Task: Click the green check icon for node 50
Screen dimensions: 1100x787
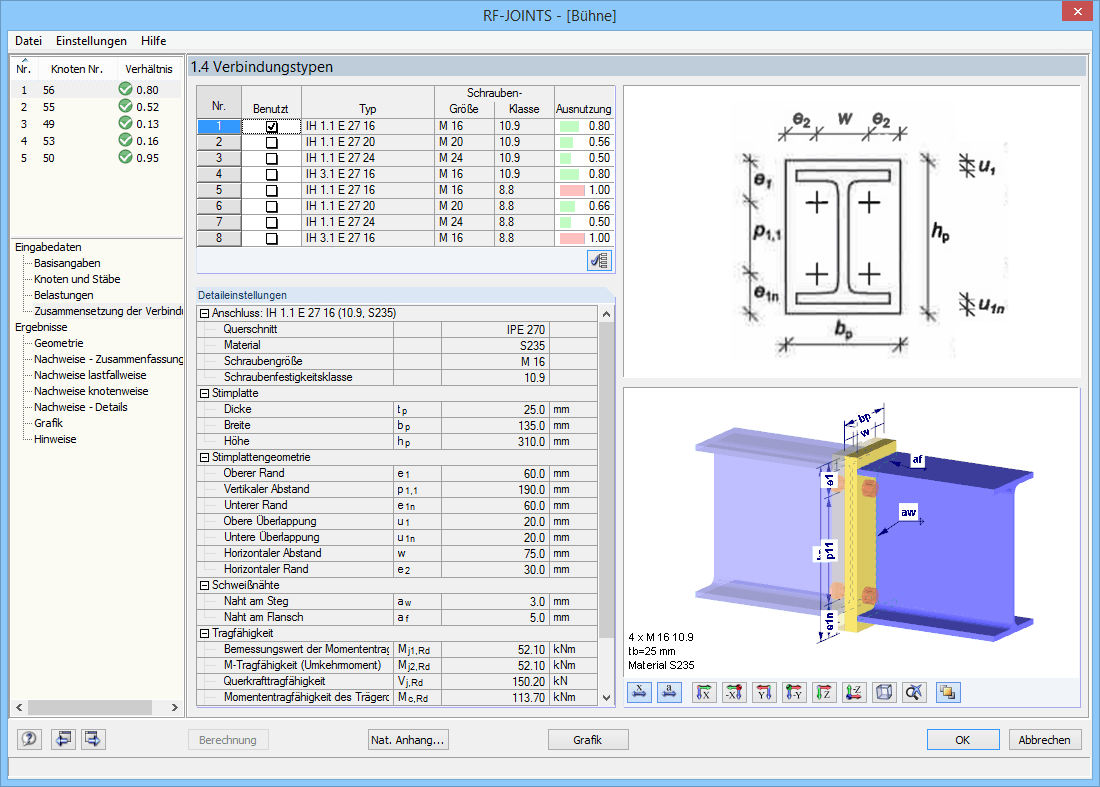Action: 126,157
